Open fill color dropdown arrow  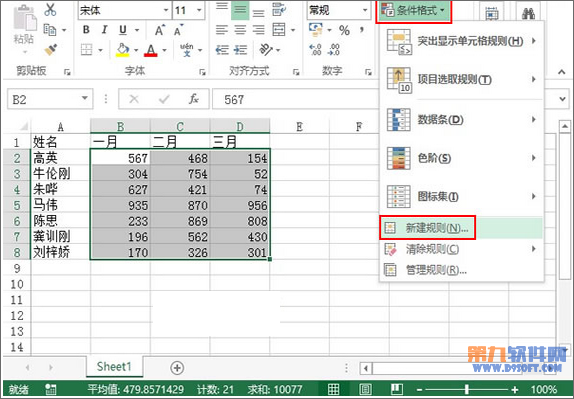pyautogui.click(x=136, y=50)
